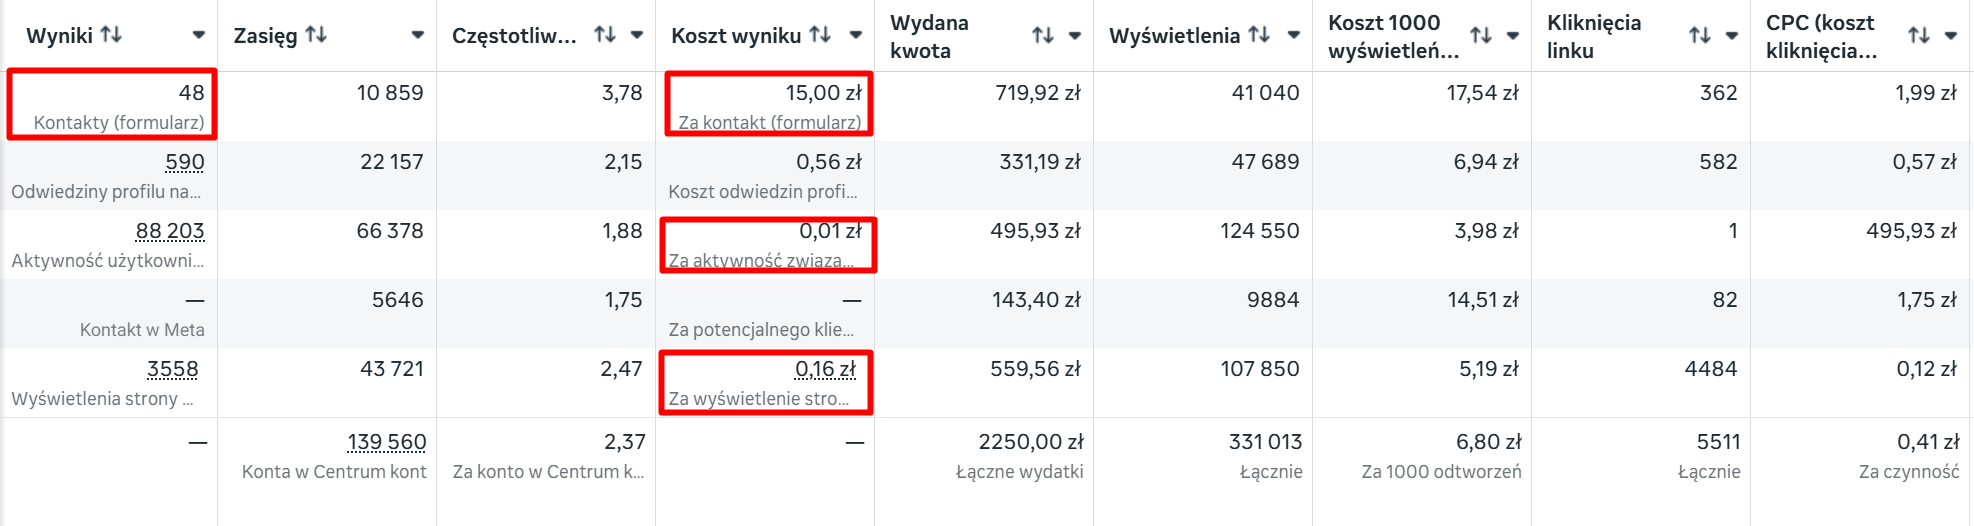Sort Wydana kwota column with arrows
The width and height of the screenshot is (1974, 526).
(1043, 36)
